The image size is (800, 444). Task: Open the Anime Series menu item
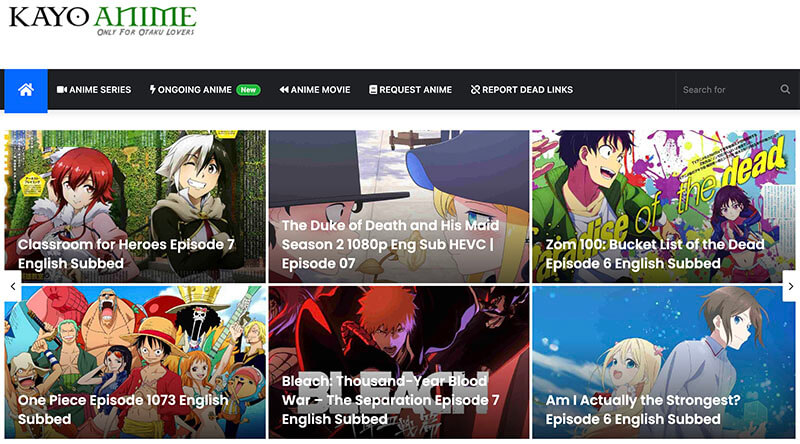click(x=94, y=89)
